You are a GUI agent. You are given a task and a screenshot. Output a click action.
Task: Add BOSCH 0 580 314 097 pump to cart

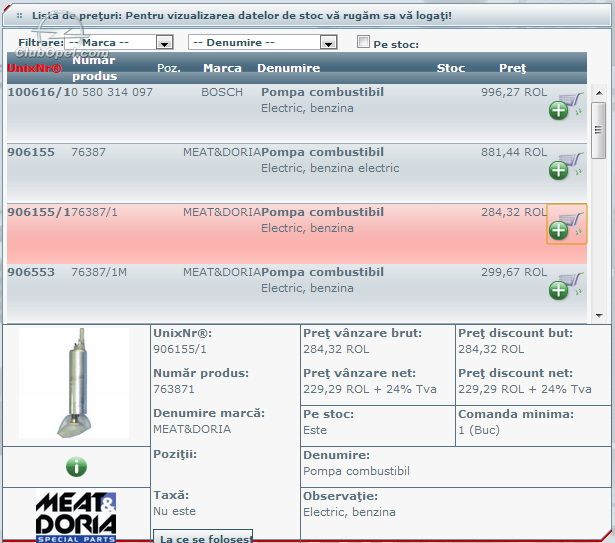pos(566,105)
